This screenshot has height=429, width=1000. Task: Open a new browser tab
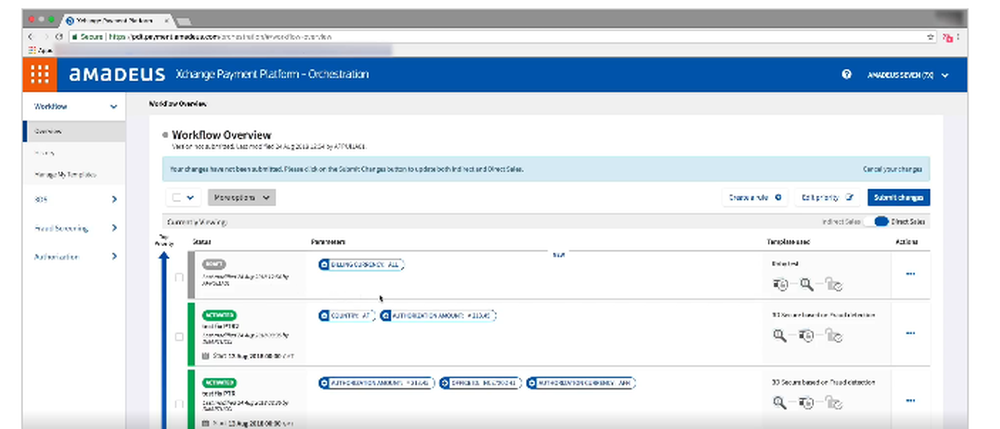pos(183,22)
